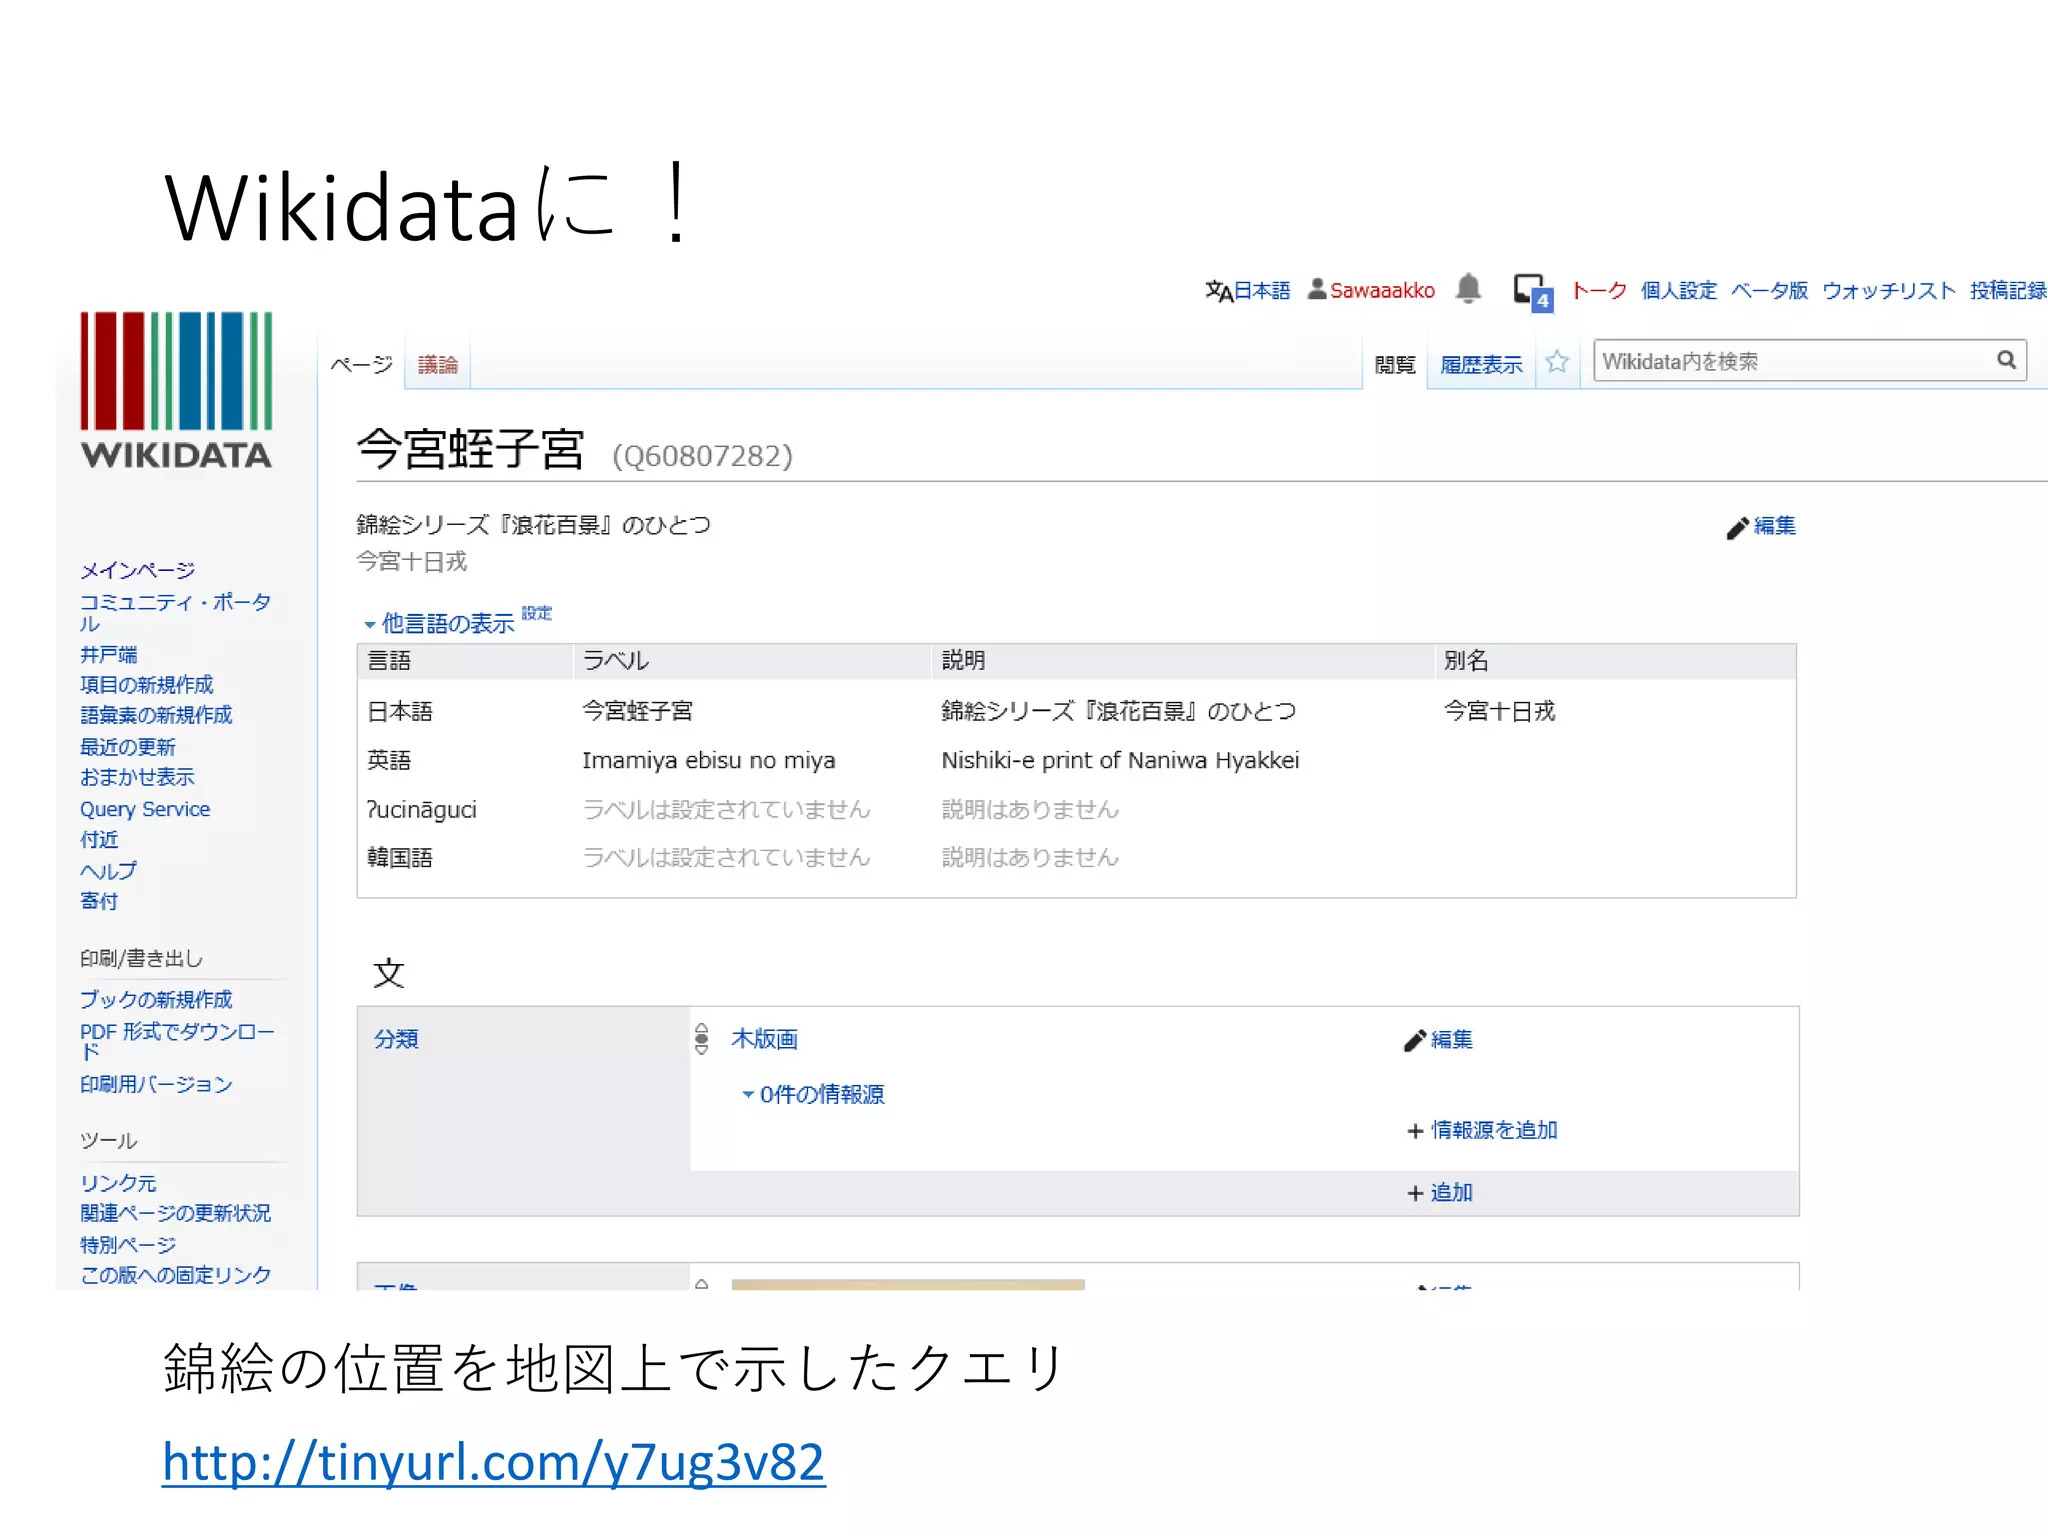The image size is (2048, 1536).
Task: Click the alias 今宮十日戎 in the table
Action: click(1499, 711)
